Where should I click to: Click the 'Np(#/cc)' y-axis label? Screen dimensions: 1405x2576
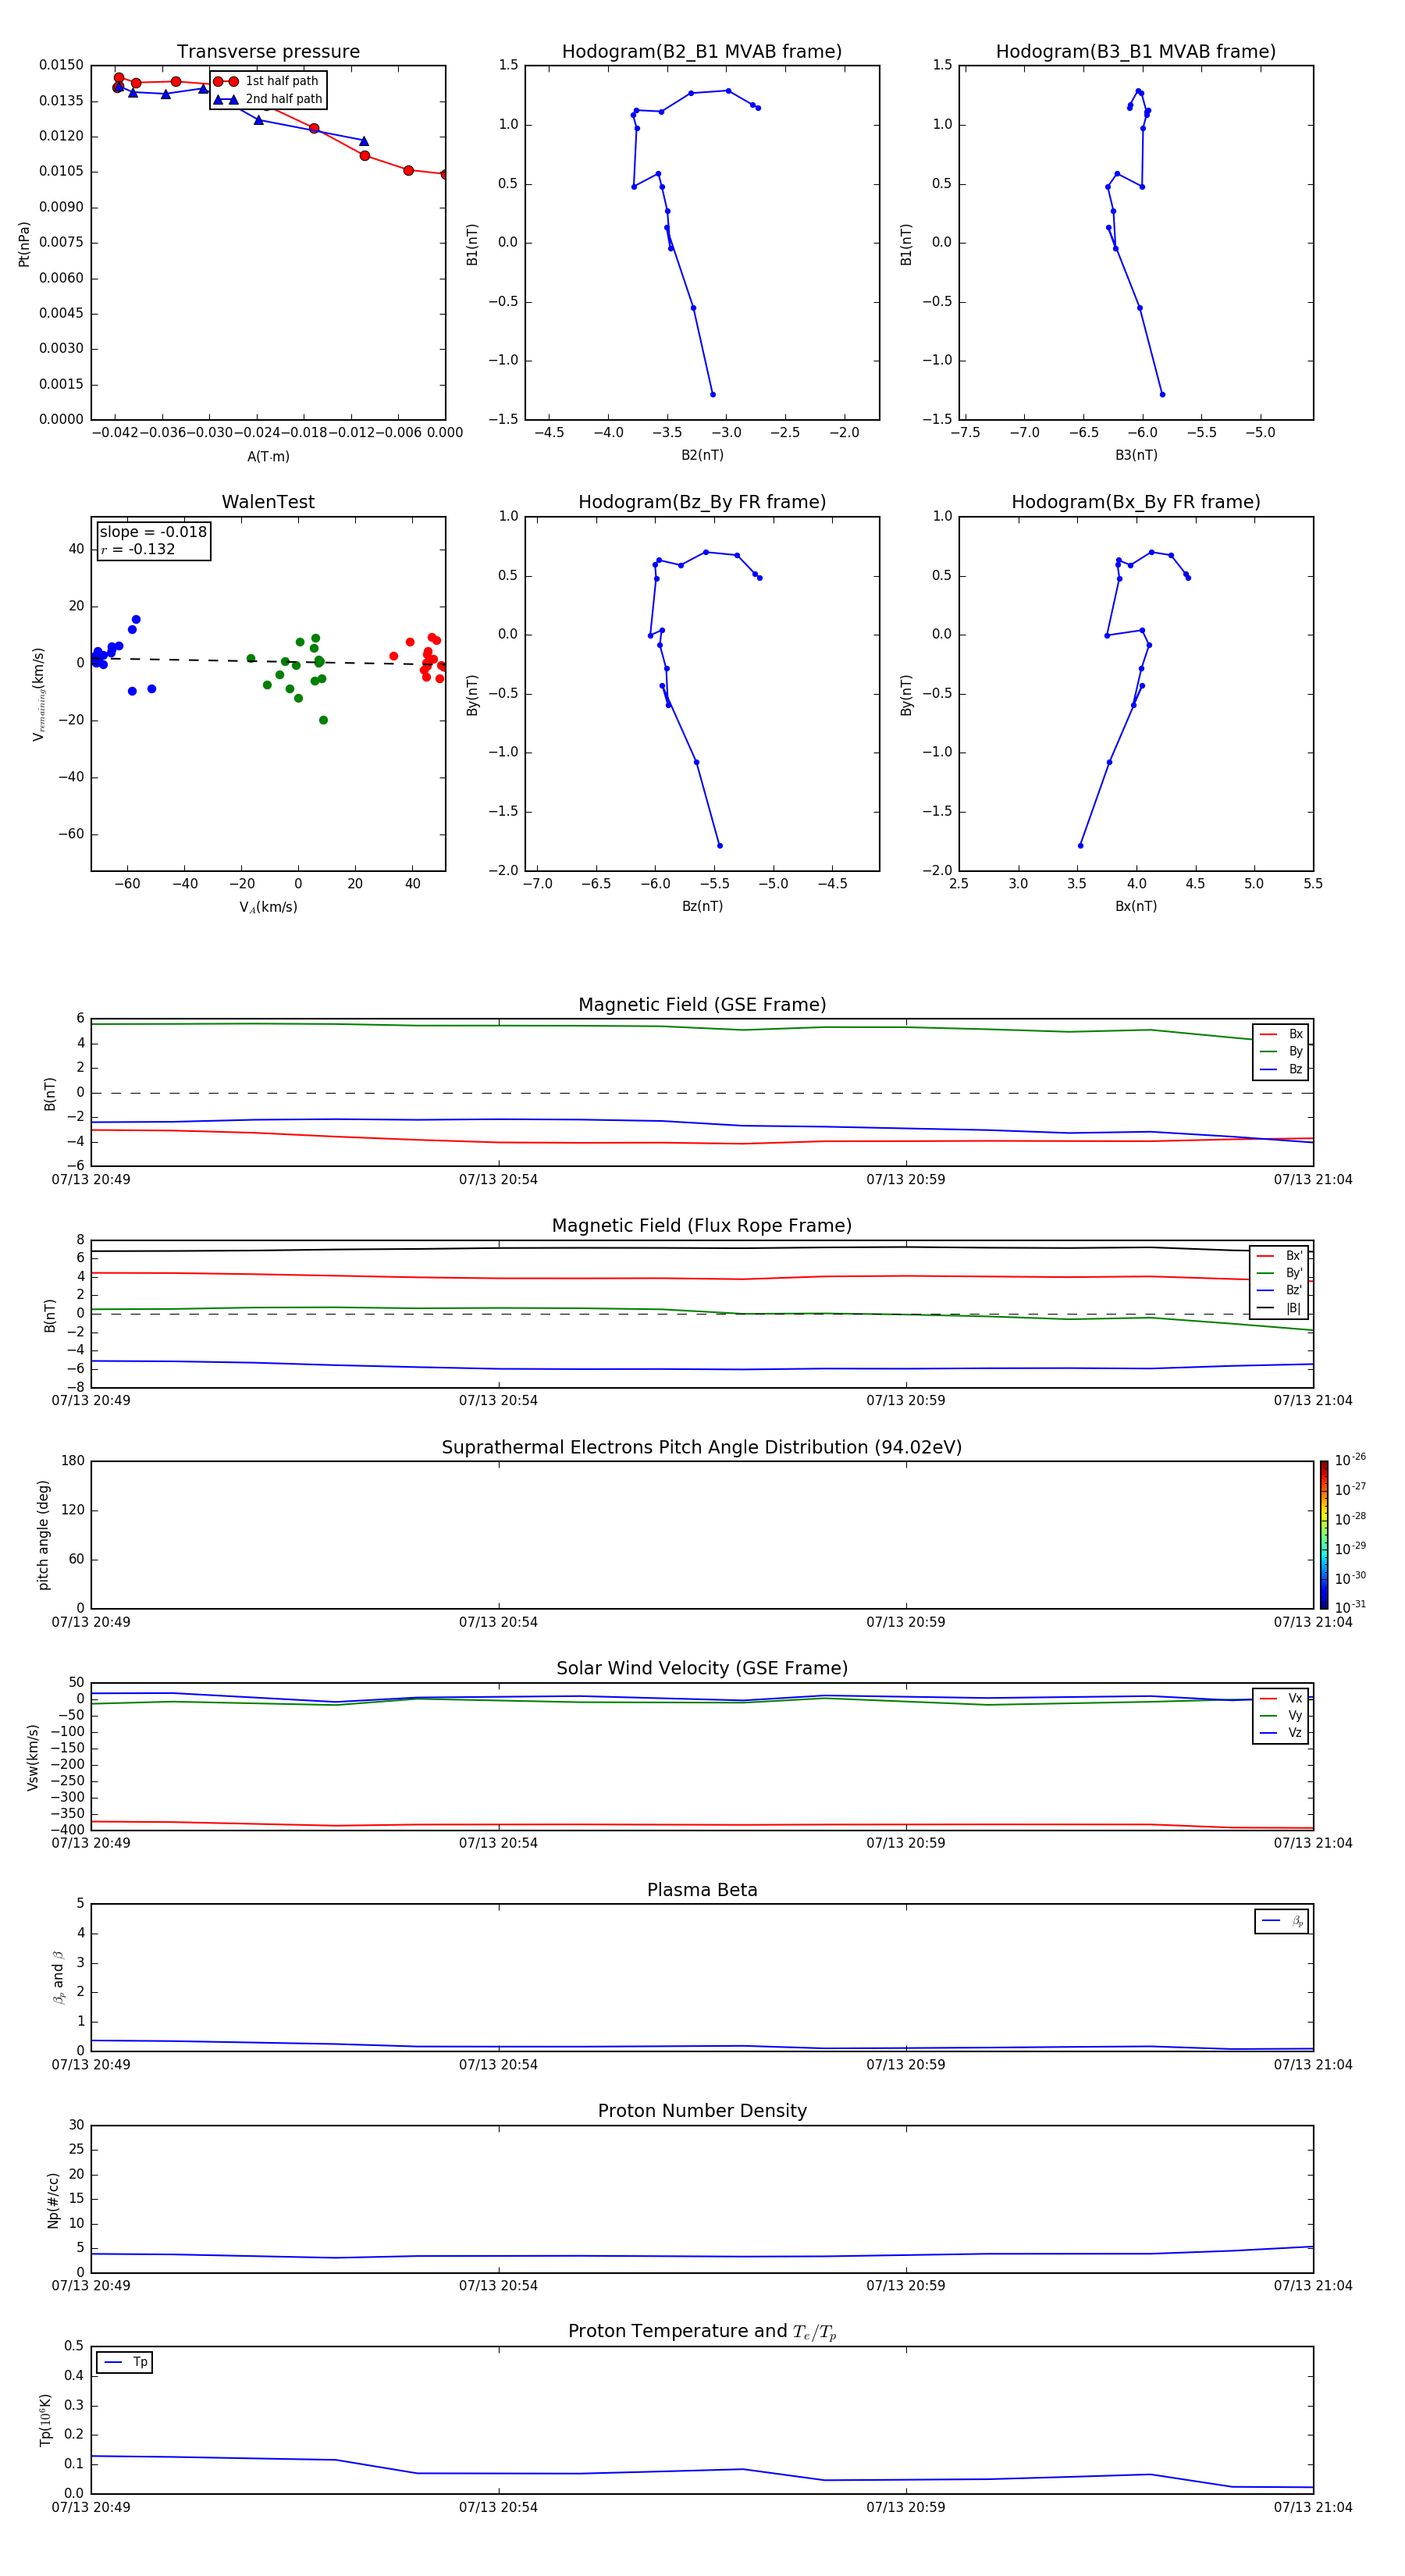[53, 2200]
